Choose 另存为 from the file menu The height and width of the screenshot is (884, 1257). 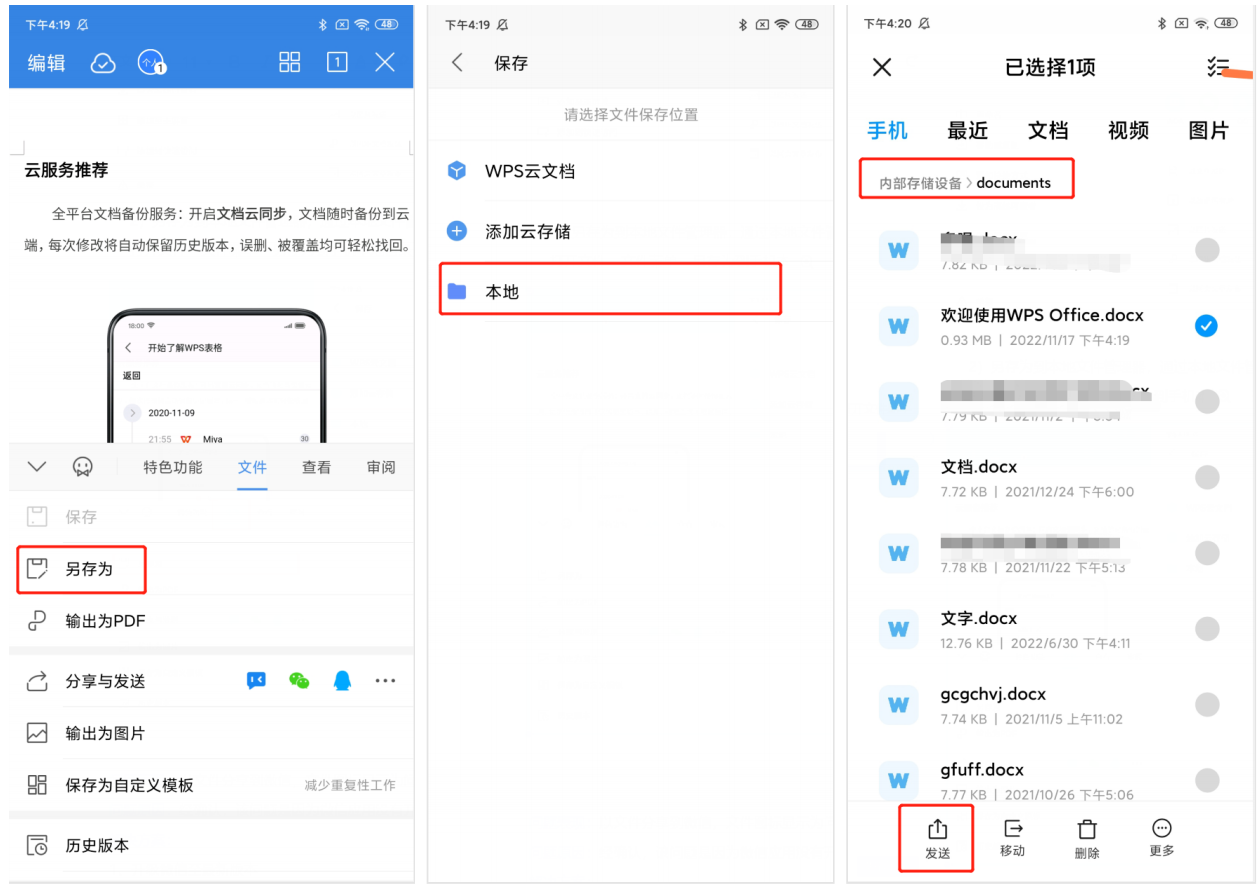[82, 569]
